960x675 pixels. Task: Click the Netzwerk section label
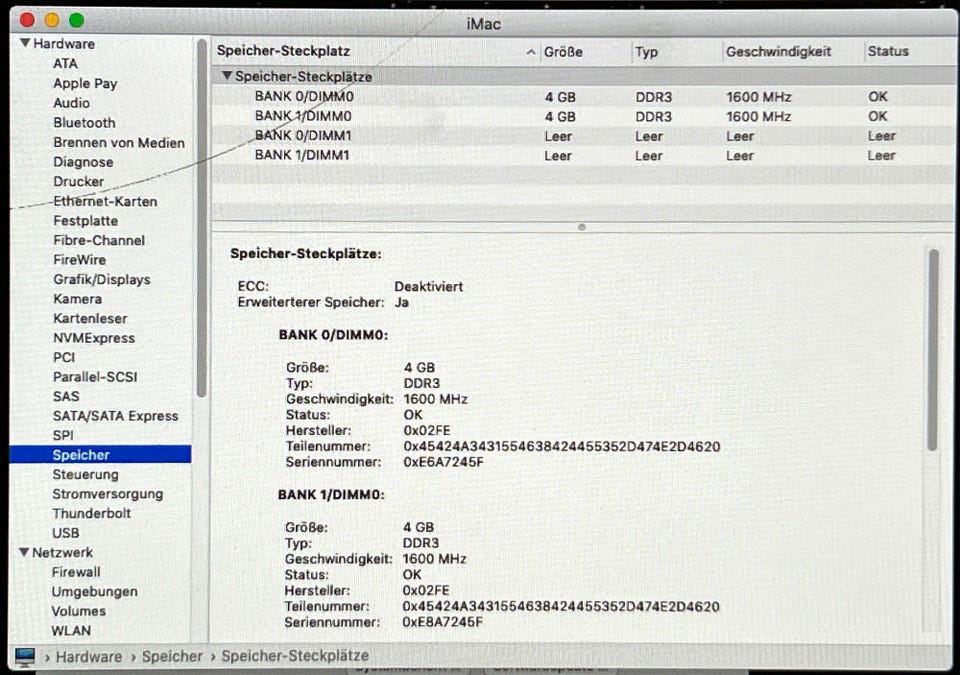click(x=62, y=552)
